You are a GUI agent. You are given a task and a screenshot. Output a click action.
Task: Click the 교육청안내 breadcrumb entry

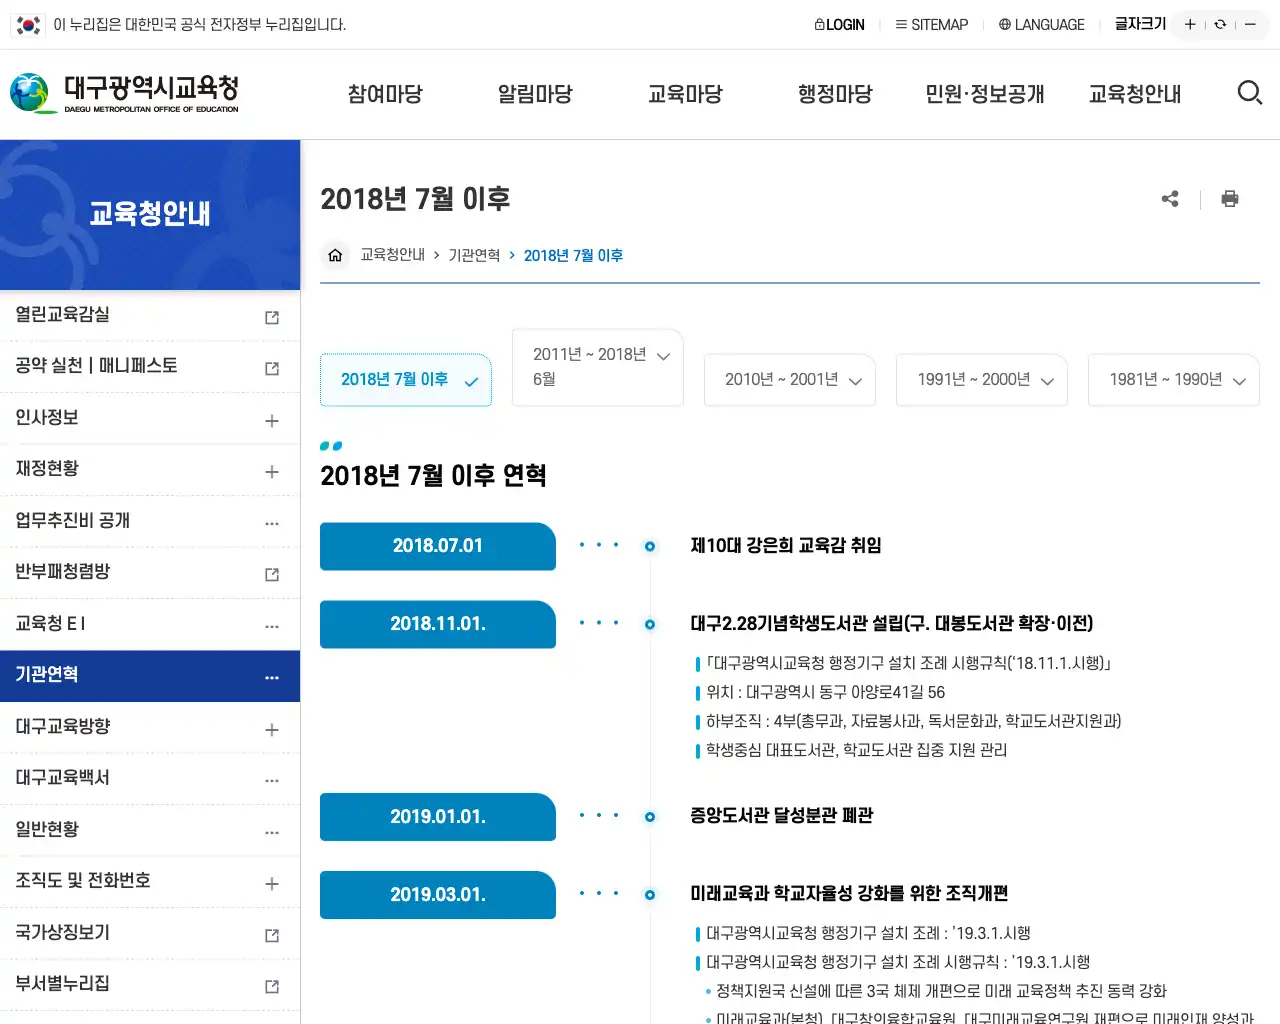(x=393, y=254)
